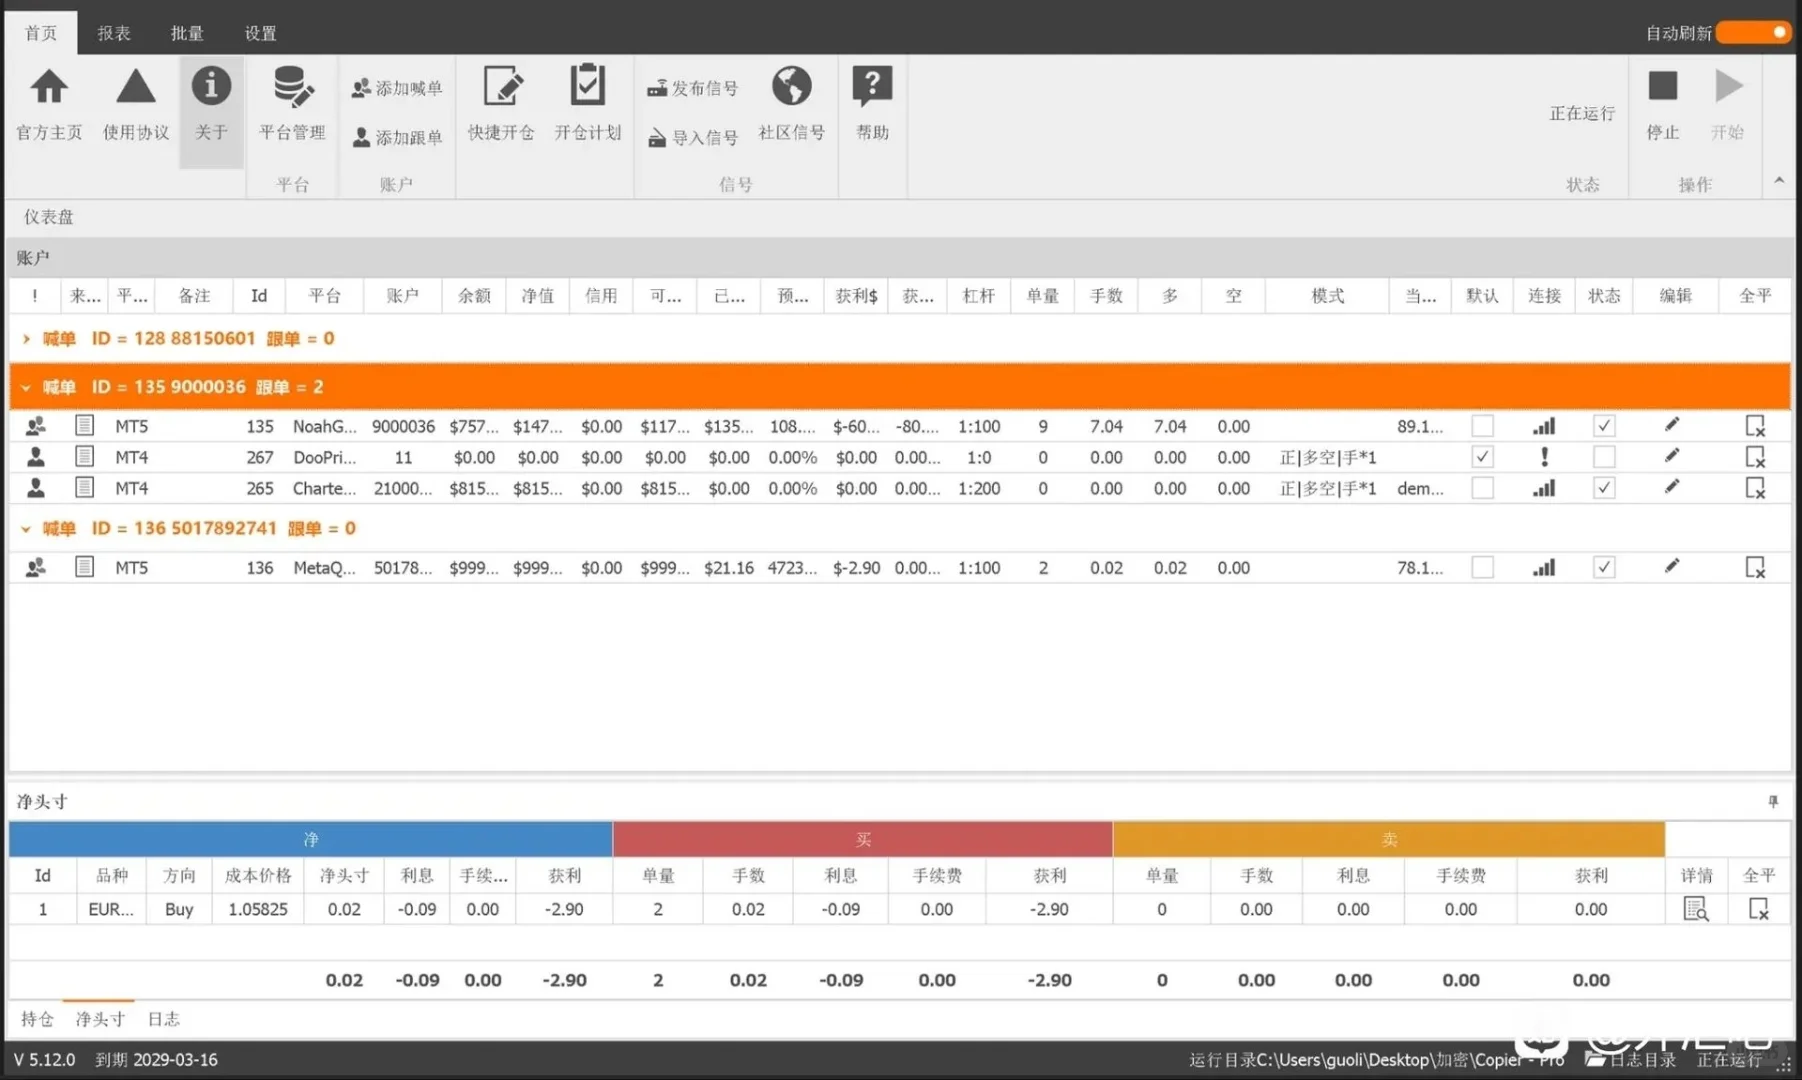
Task: Toggle 状态 checkbox for Charte account row
Action: pos(1604,488)
